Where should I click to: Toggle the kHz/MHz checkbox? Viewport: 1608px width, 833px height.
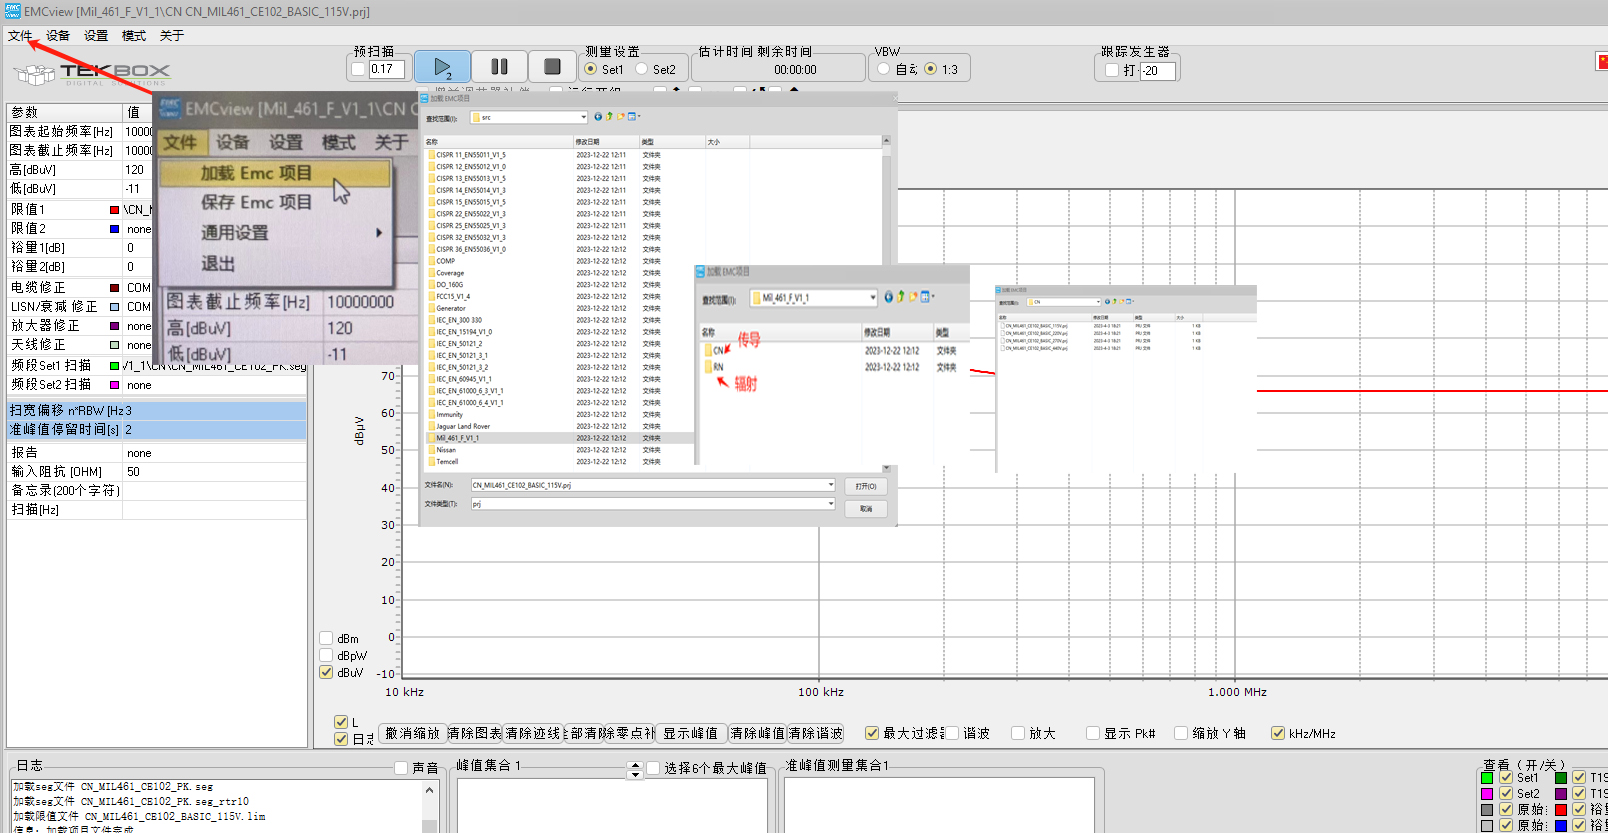pyautogui.click(x=1278, y=733)
